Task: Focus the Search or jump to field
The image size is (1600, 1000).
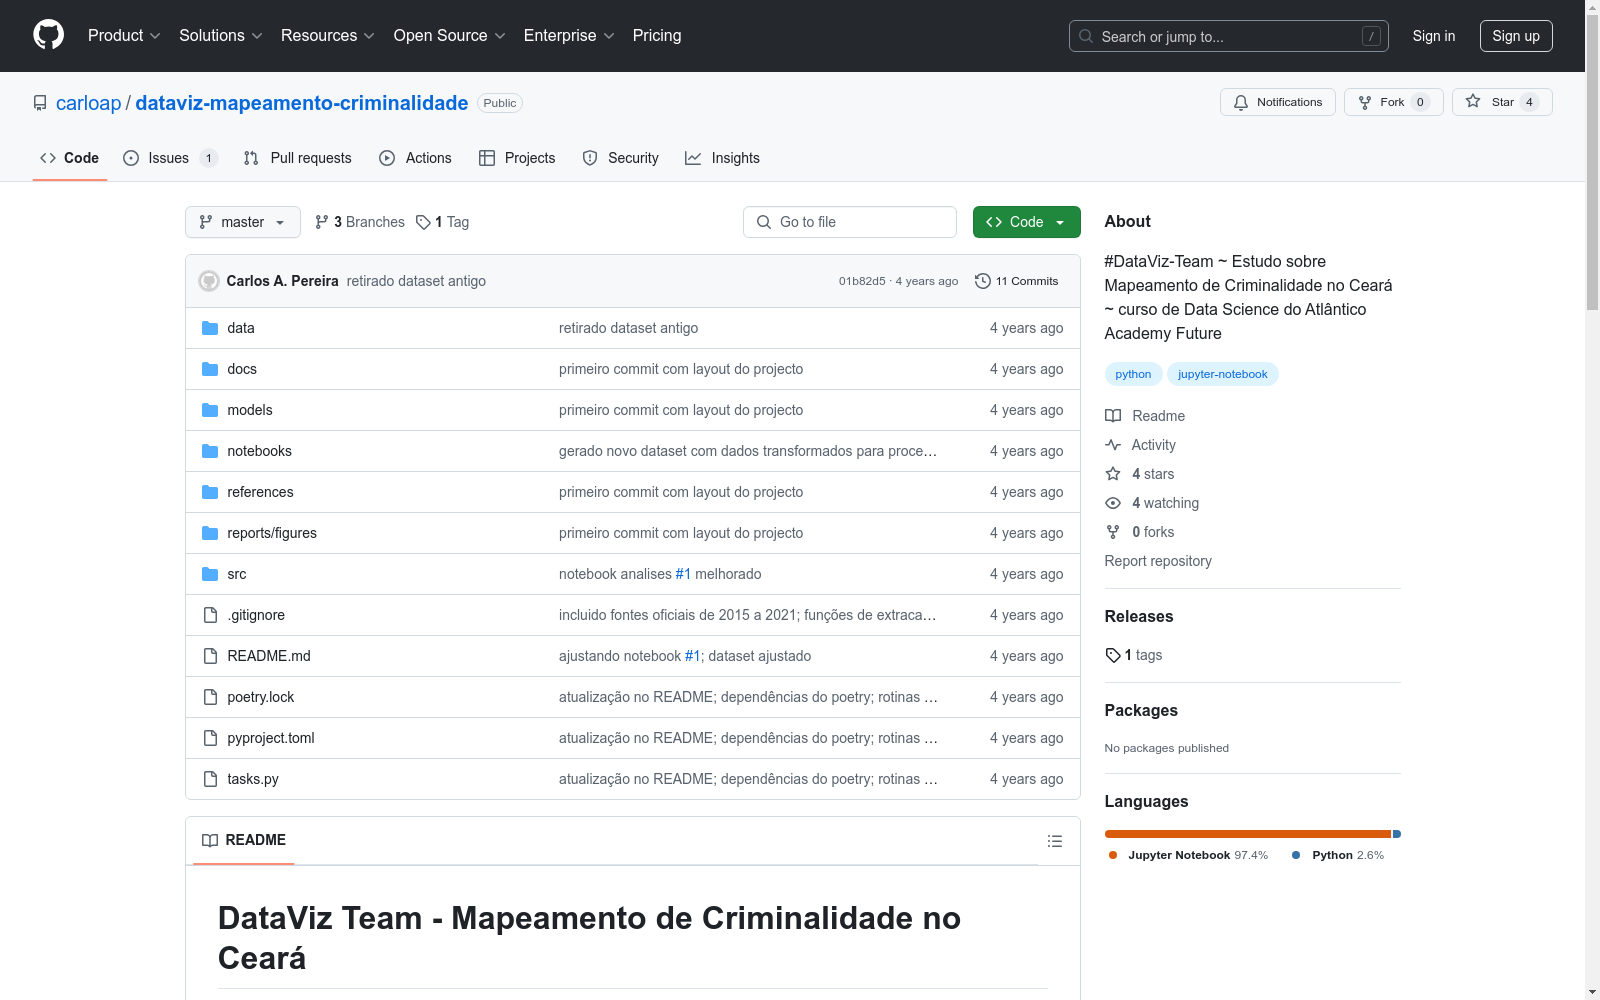Action: (1229, 36)
